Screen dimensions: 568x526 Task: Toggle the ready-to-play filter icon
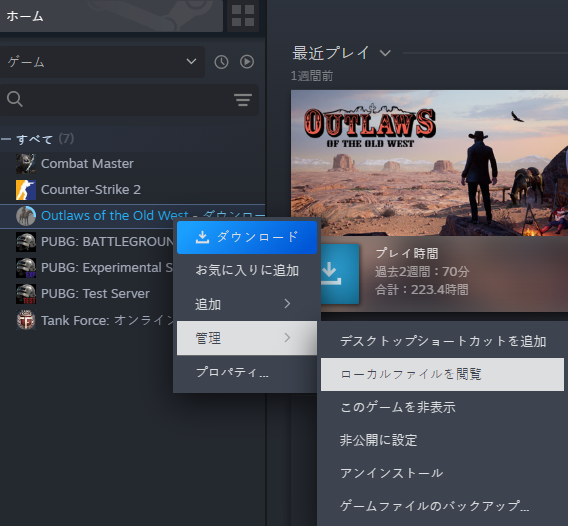point(247,62)
